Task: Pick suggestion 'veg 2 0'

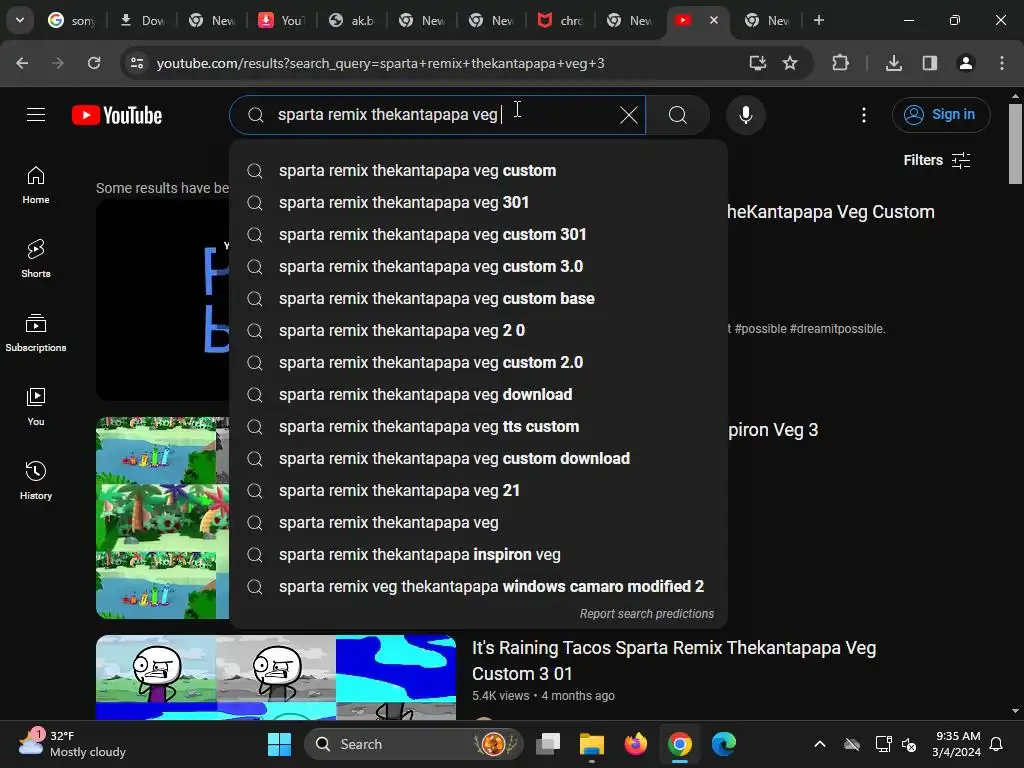Action: pyautogui.click(x=478, y=330)
